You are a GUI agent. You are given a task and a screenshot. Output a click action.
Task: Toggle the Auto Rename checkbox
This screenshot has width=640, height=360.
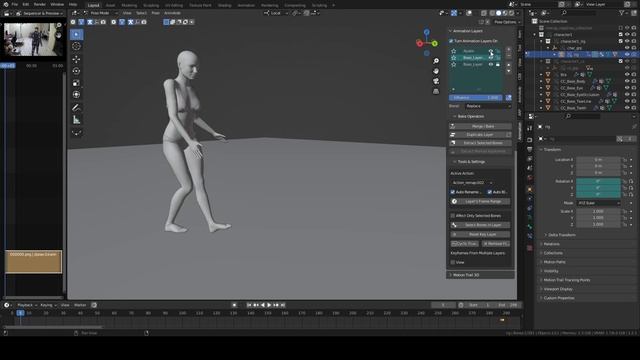point(453,192)
